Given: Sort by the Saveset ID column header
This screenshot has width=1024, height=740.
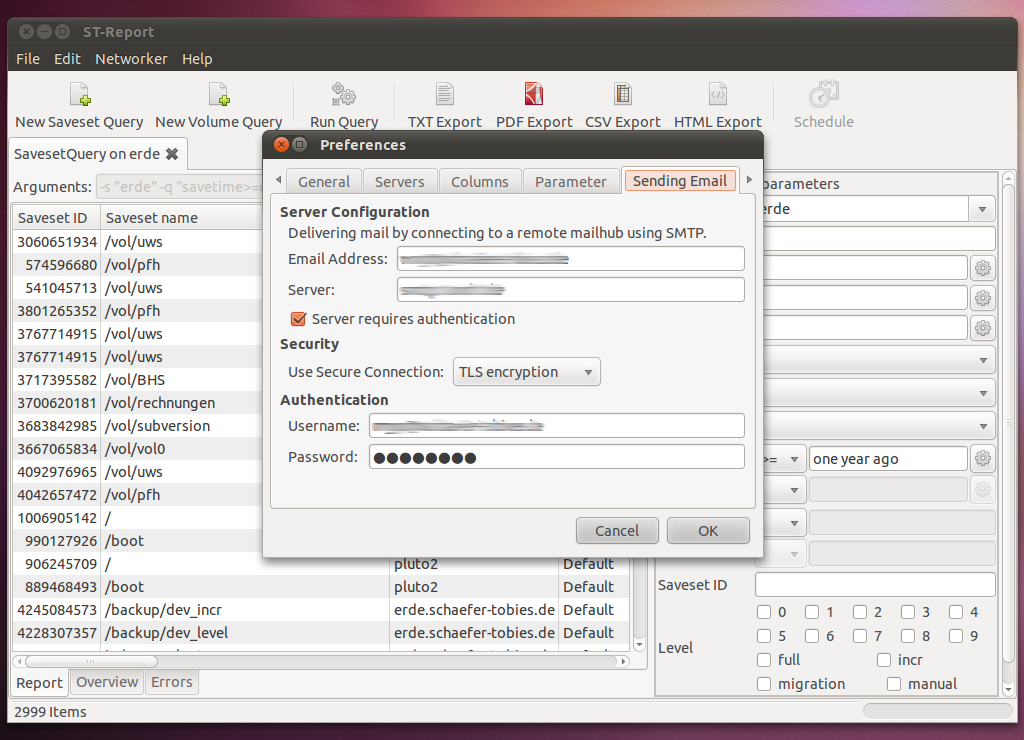Looking at the screenshot, I should 56,217.
